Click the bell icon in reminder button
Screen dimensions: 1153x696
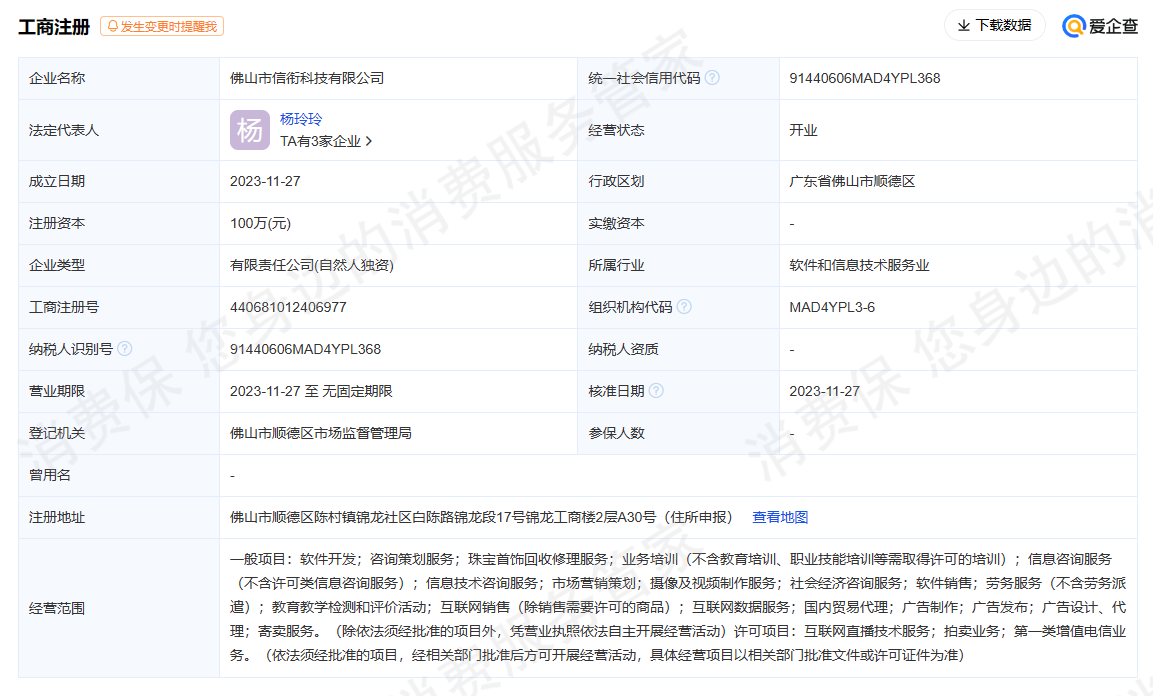pyautogui.click(x=113, y=26)
